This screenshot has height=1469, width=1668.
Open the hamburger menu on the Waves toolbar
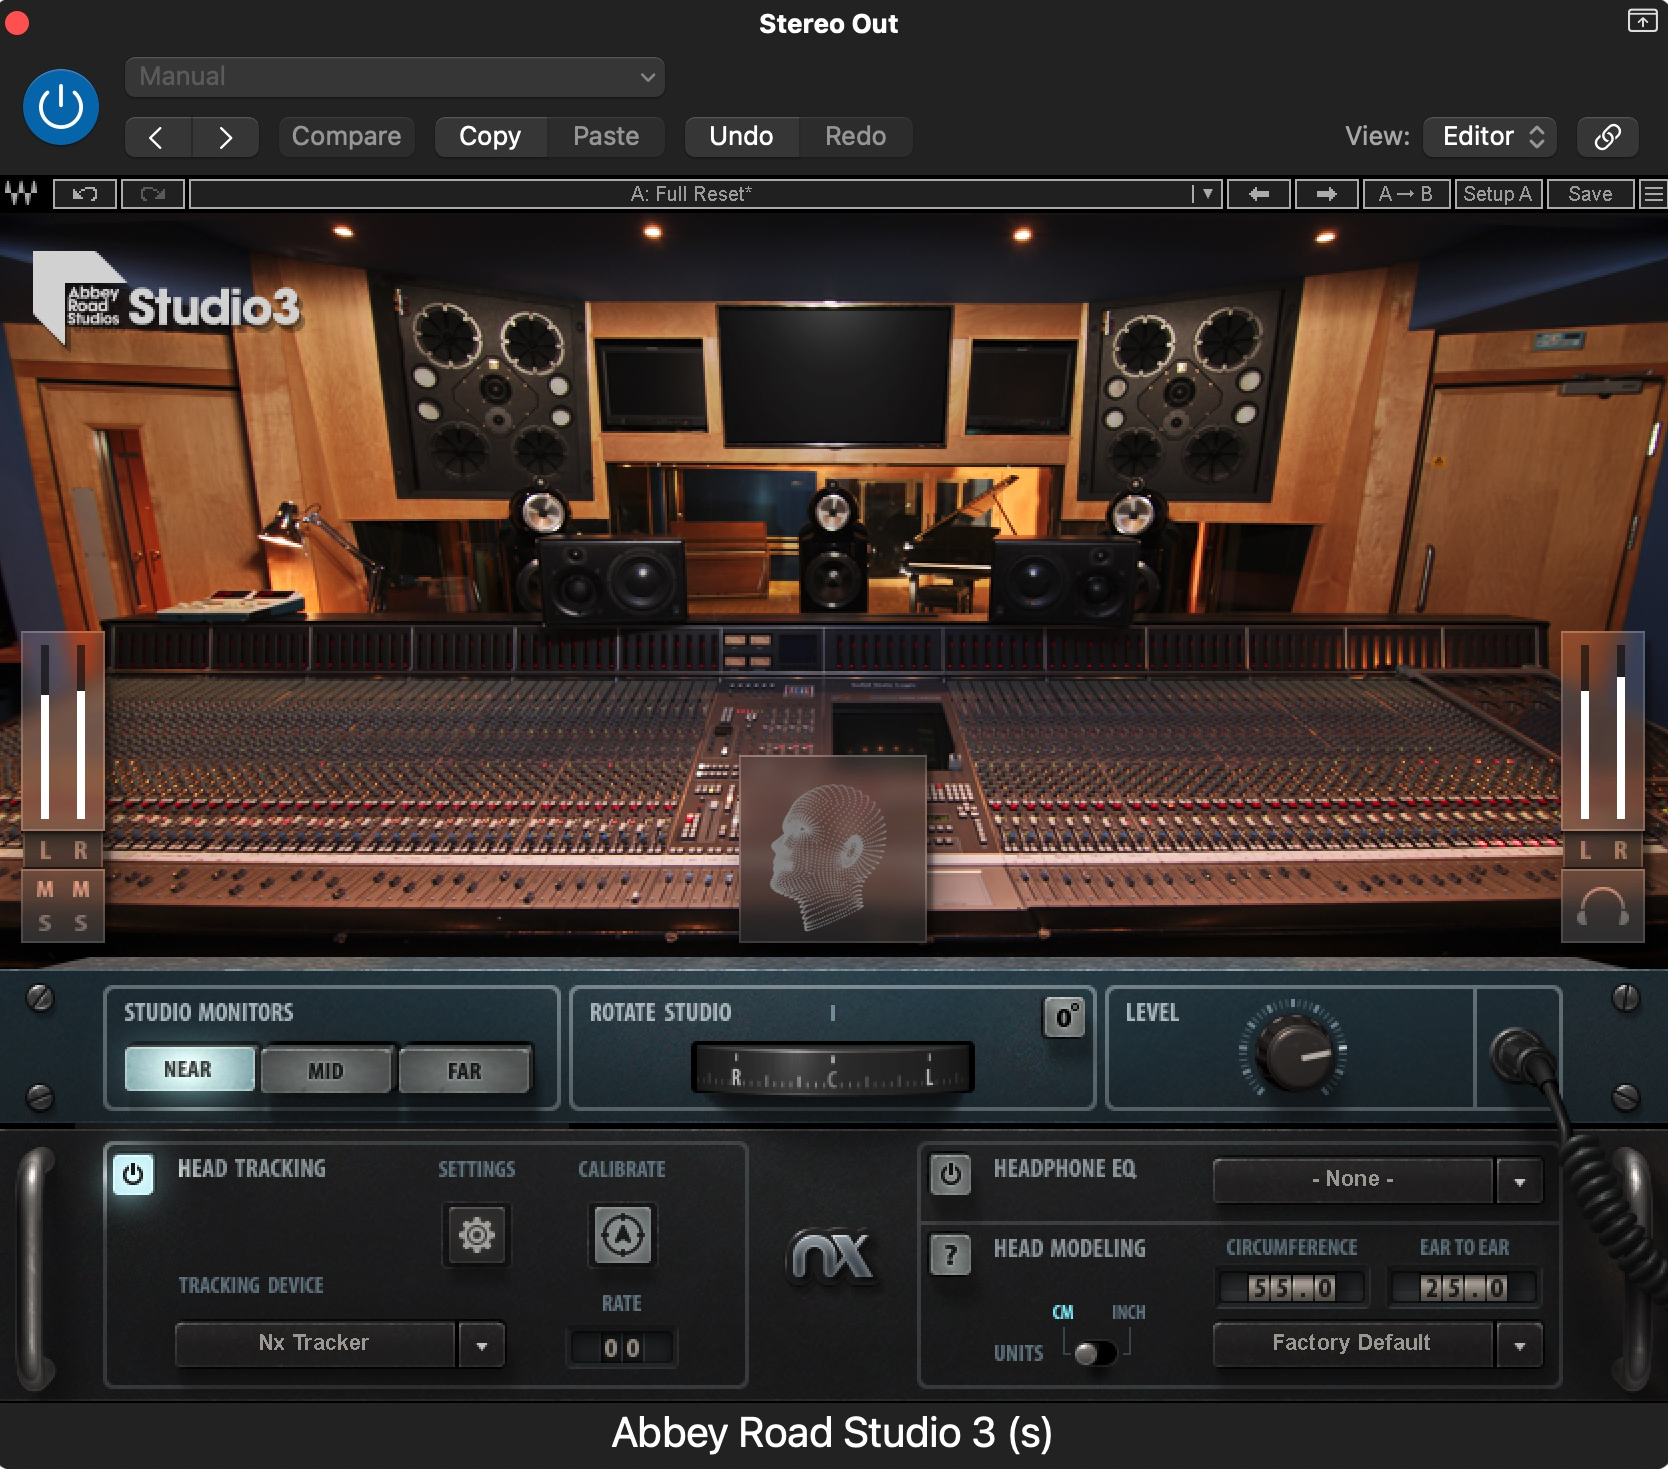(x=1655, y=193)
